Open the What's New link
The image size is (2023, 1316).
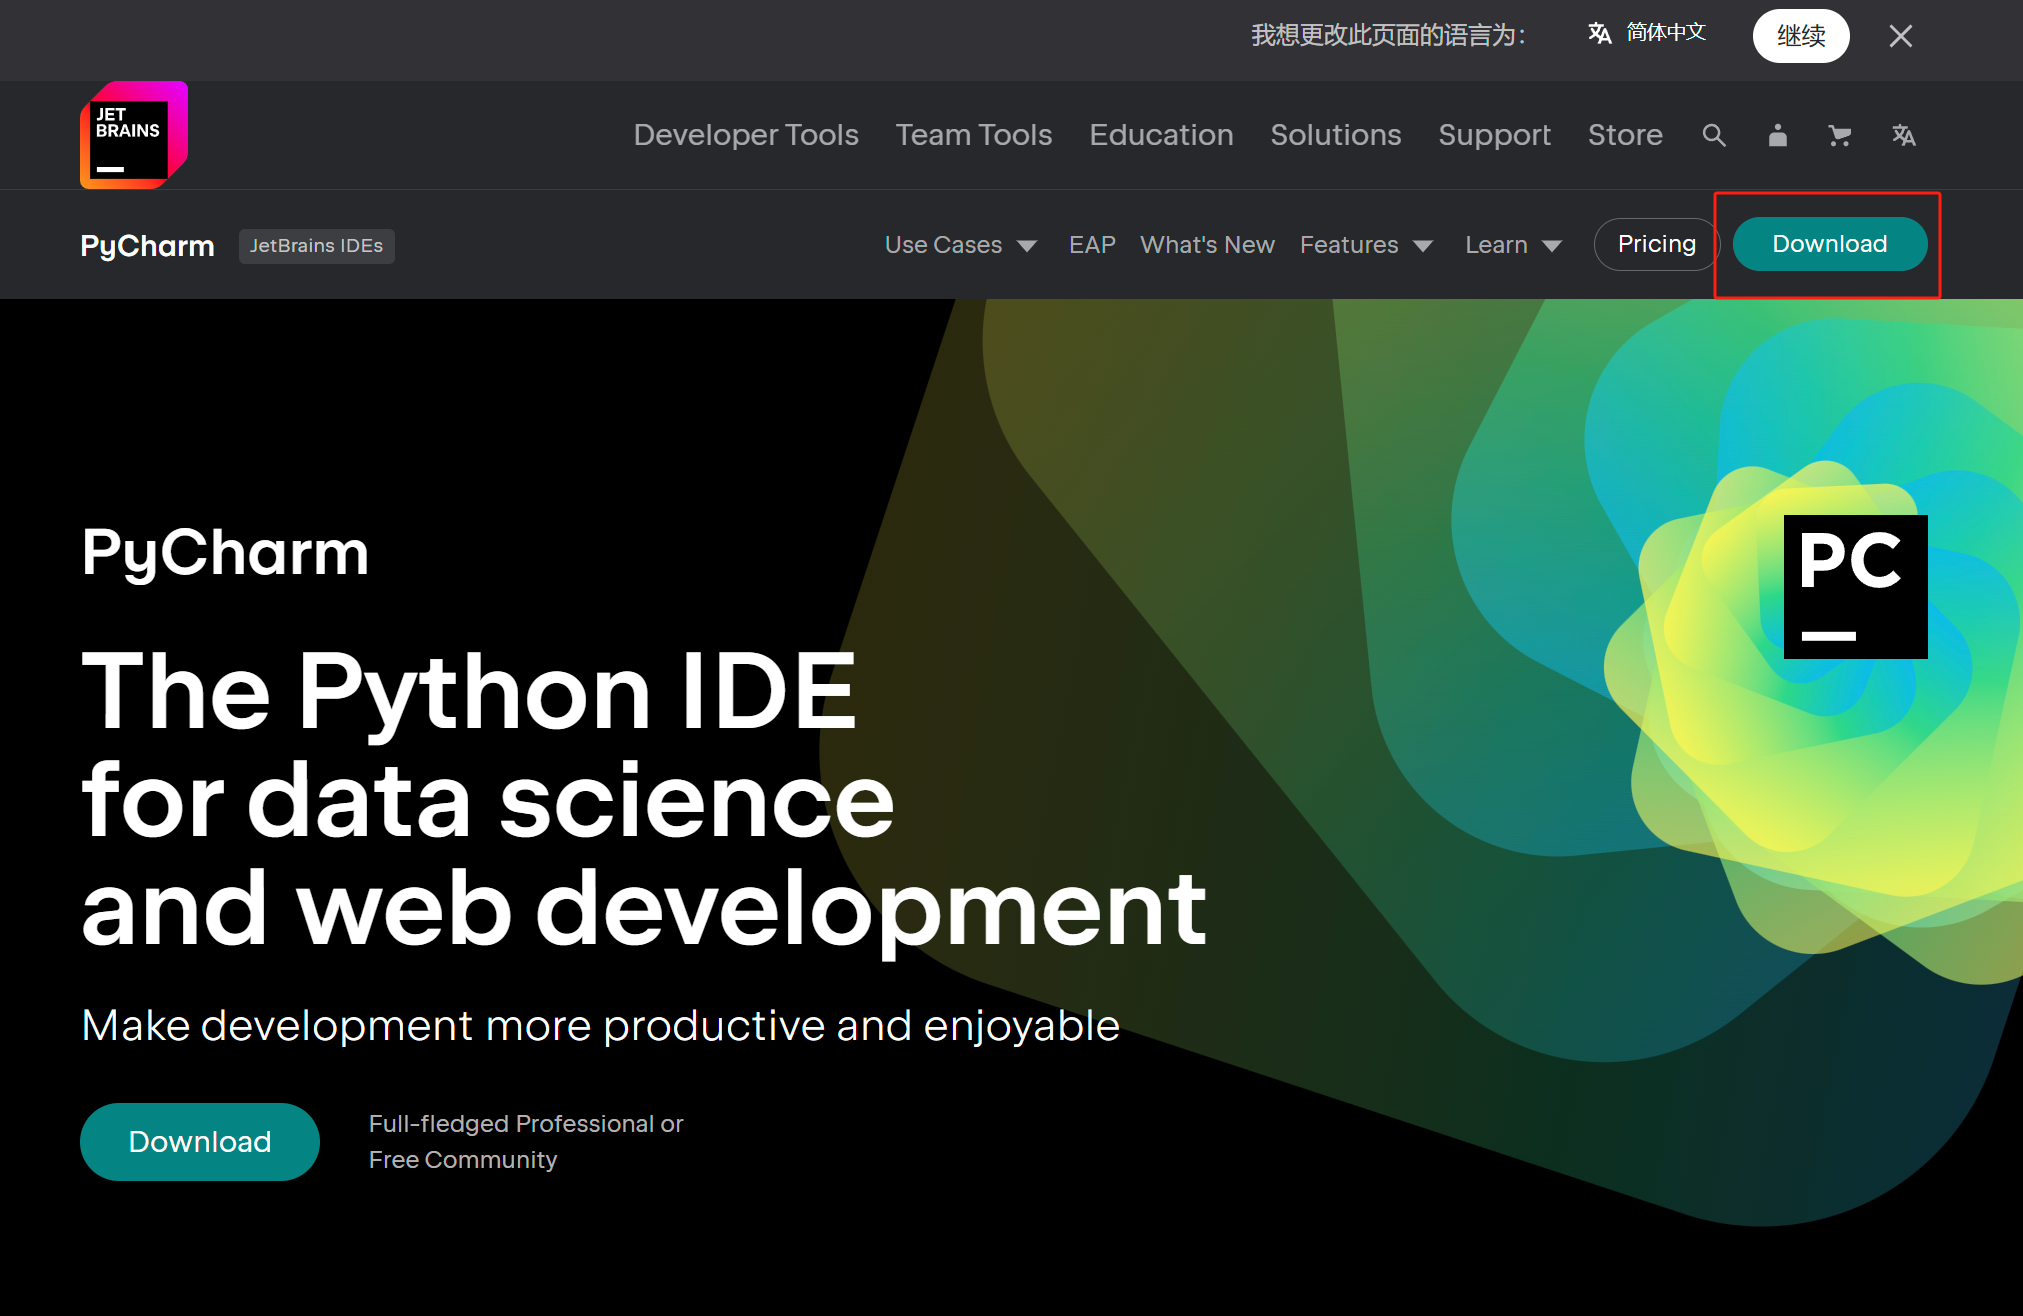[x=1207, y=245]
